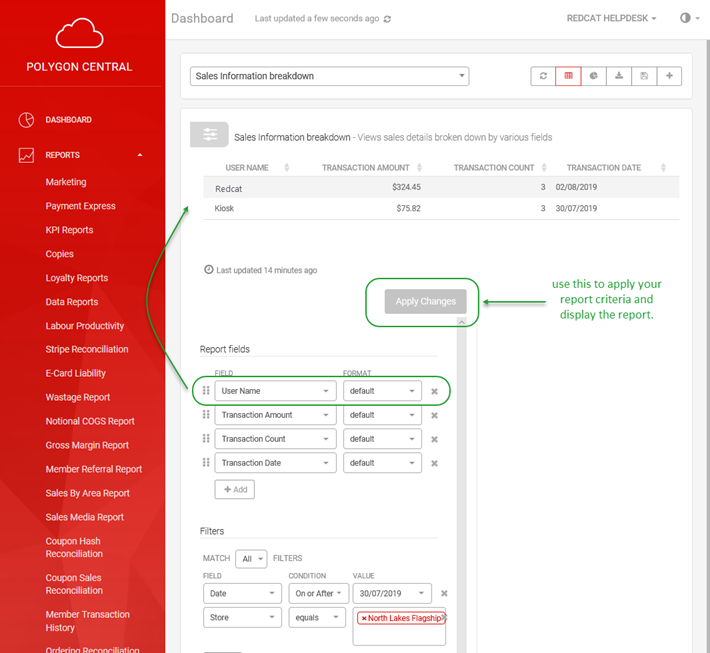Open format dropdown for Transaction Count
The image size is (710, 653).
click(382, 439)
